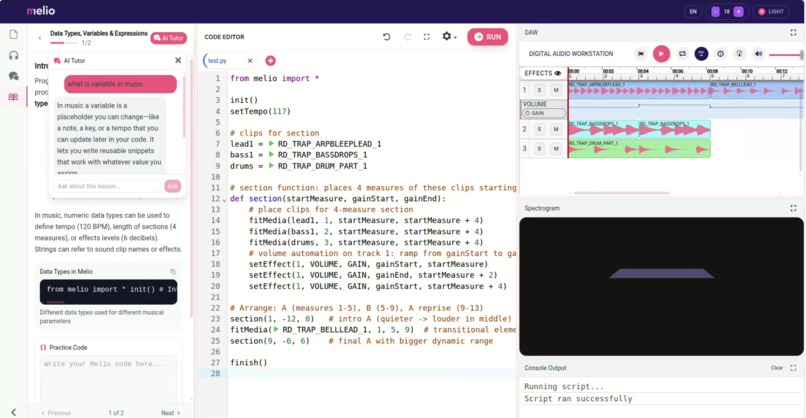Image resolution: width=806 pixels, height=418 pixels.
Task: Expand the DAW panel to fullscreen
Action: click(793, 32)
